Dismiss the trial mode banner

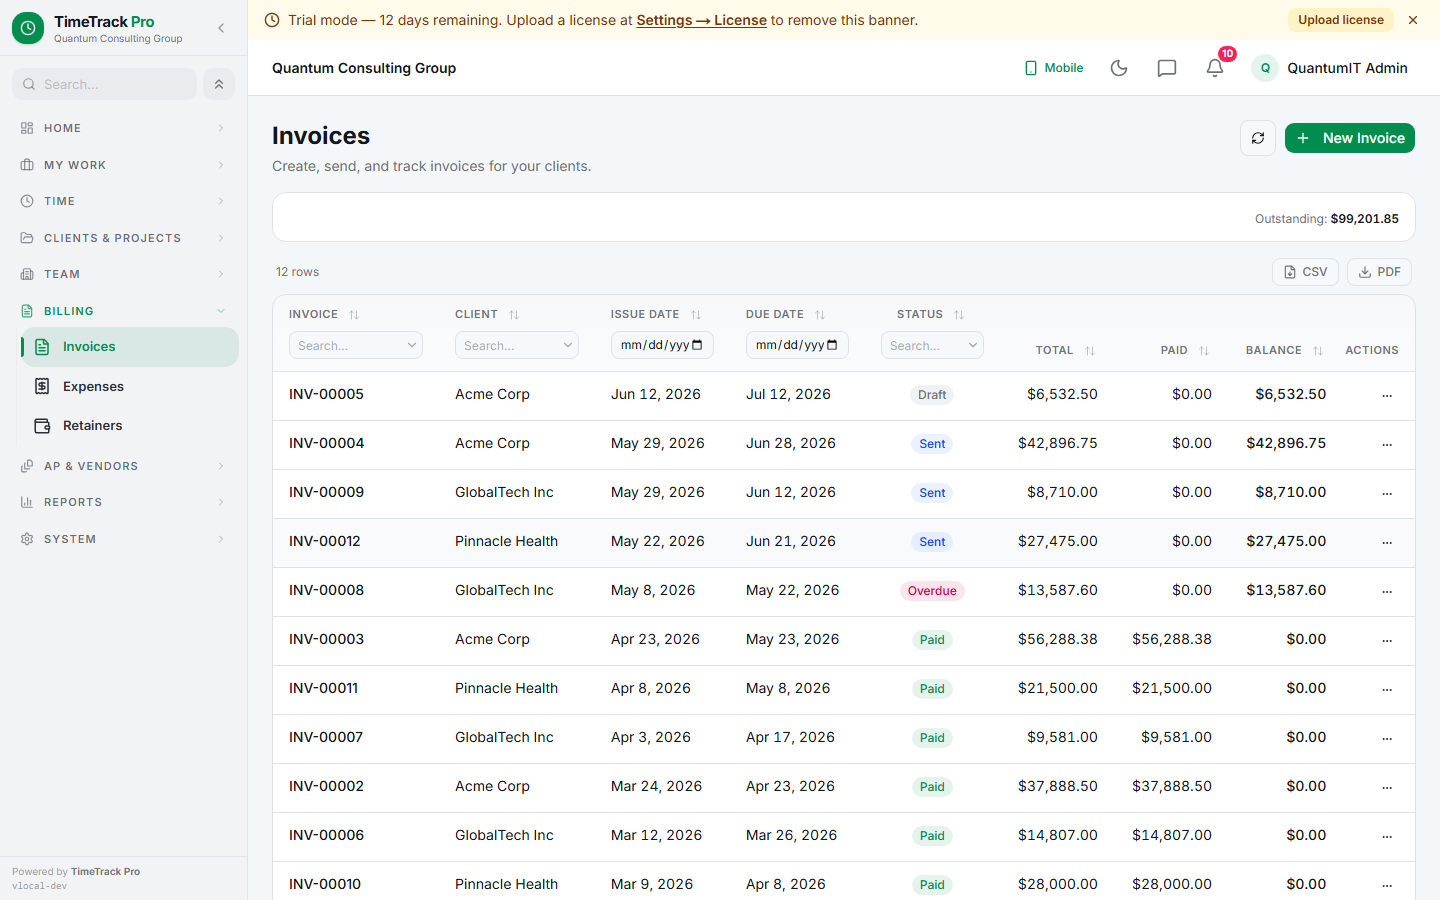coord(1413,20)
